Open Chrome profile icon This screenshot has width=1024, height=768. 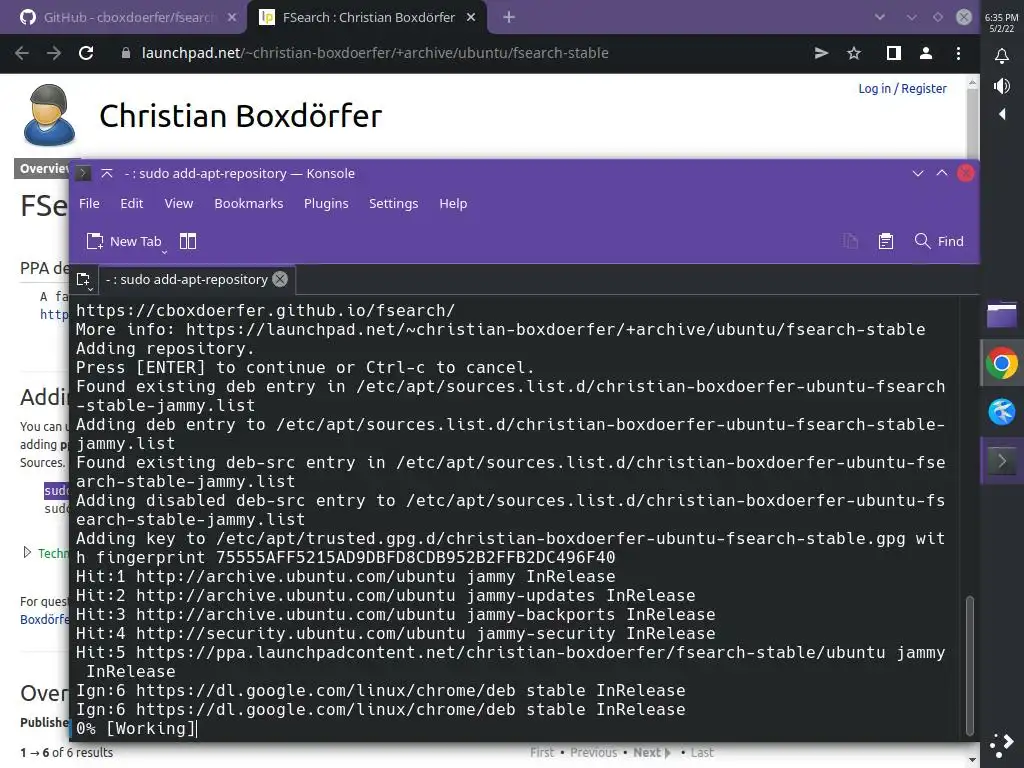click(925, 53)
